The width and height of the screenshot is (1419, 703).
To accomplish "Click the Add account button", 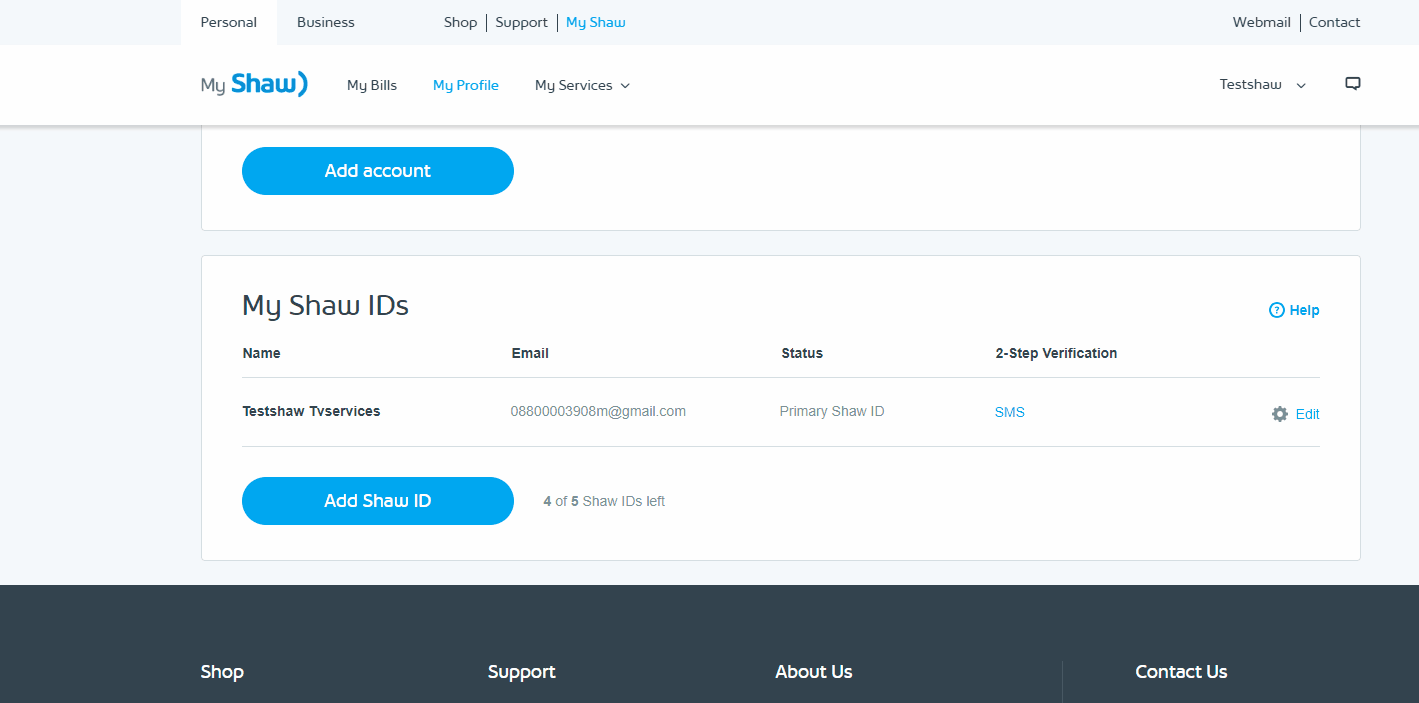I will pyautogui.click(x=378, y=171).
